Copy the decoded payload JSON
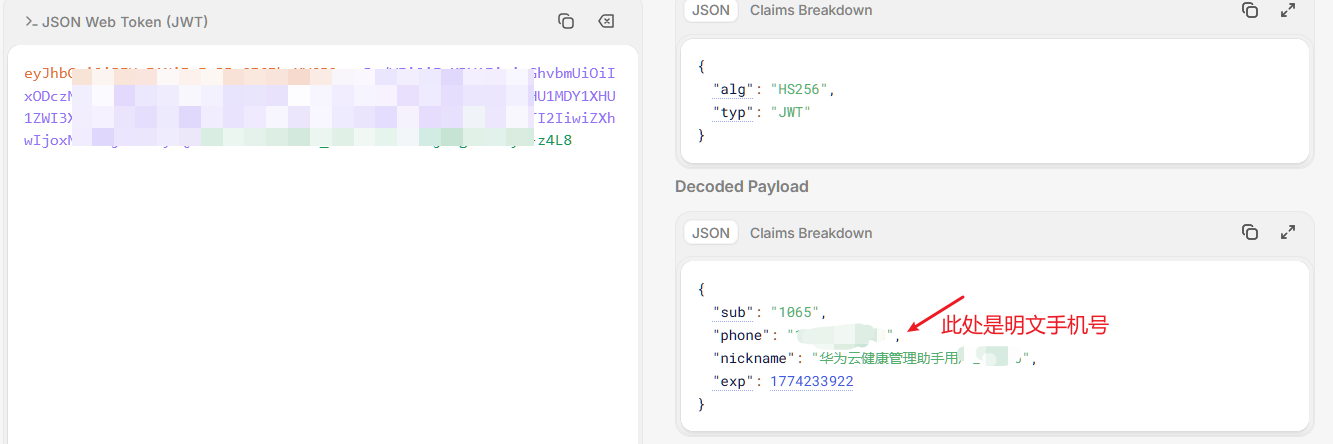The height and width of the screenshot is (444, 1333). tap(1250, 232)
